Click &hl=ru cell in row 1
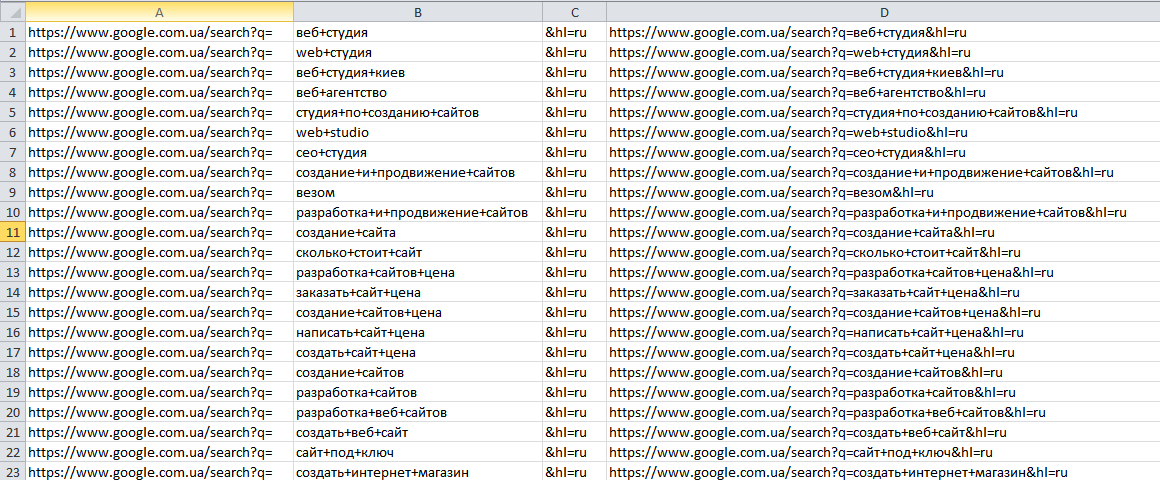This screenshot has height=480, width=1160. pos(574,33)
